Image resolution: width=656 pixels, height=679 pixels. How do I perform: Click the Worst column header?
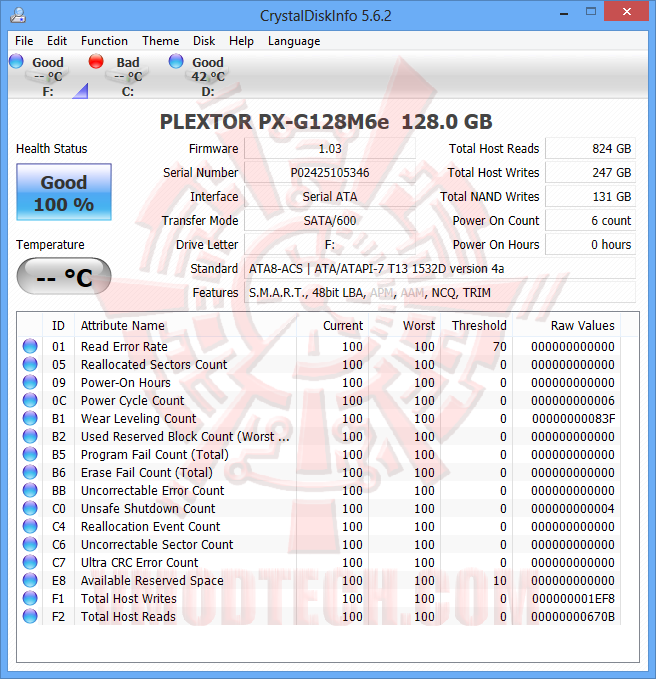click(x=404, y=326)
